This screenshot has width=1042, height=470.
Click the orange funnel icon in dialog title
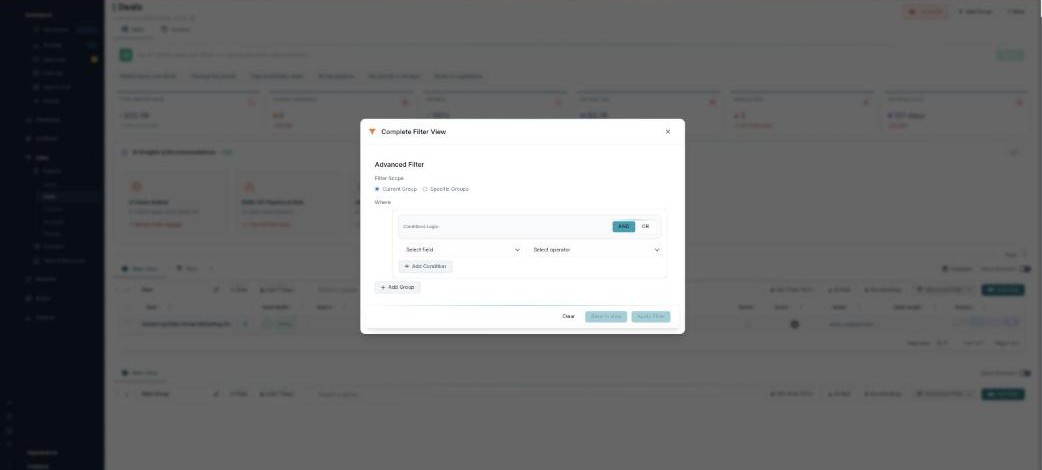372,132
